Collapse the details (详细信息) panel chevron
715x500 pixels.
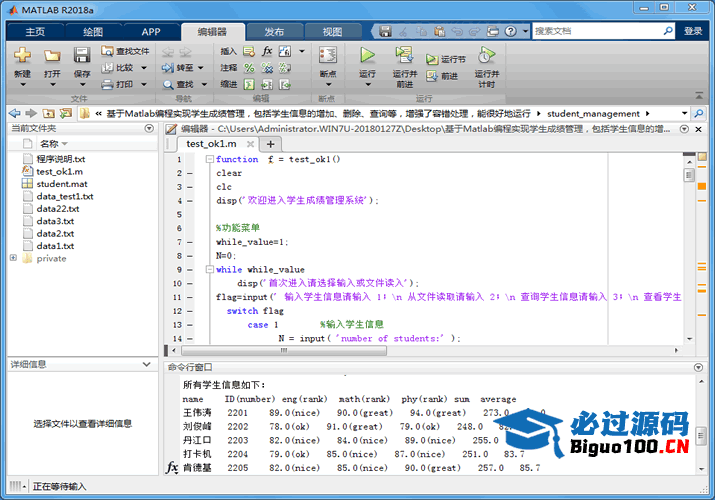coord(146,364)
